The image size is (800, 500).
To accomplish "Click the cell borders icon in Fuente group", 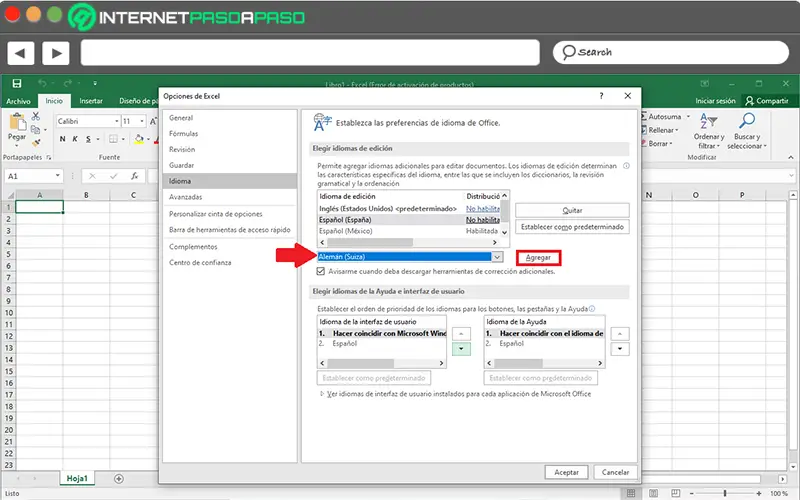I will point(113,139).
